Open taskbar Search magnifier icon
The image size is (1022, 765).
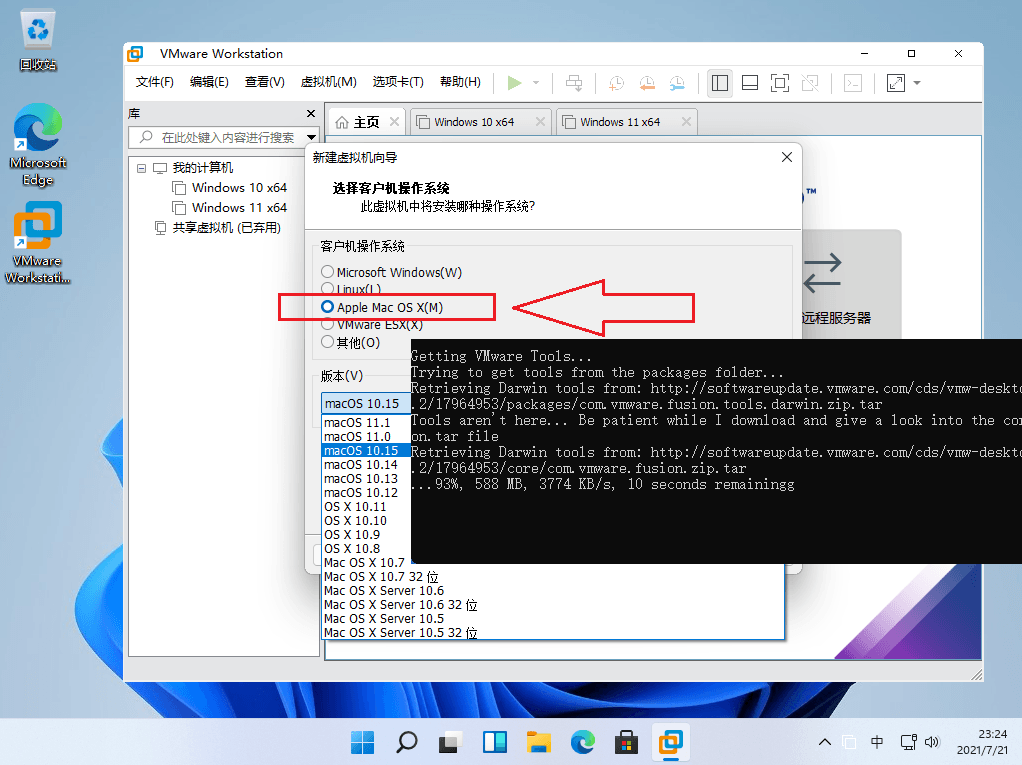407,742
